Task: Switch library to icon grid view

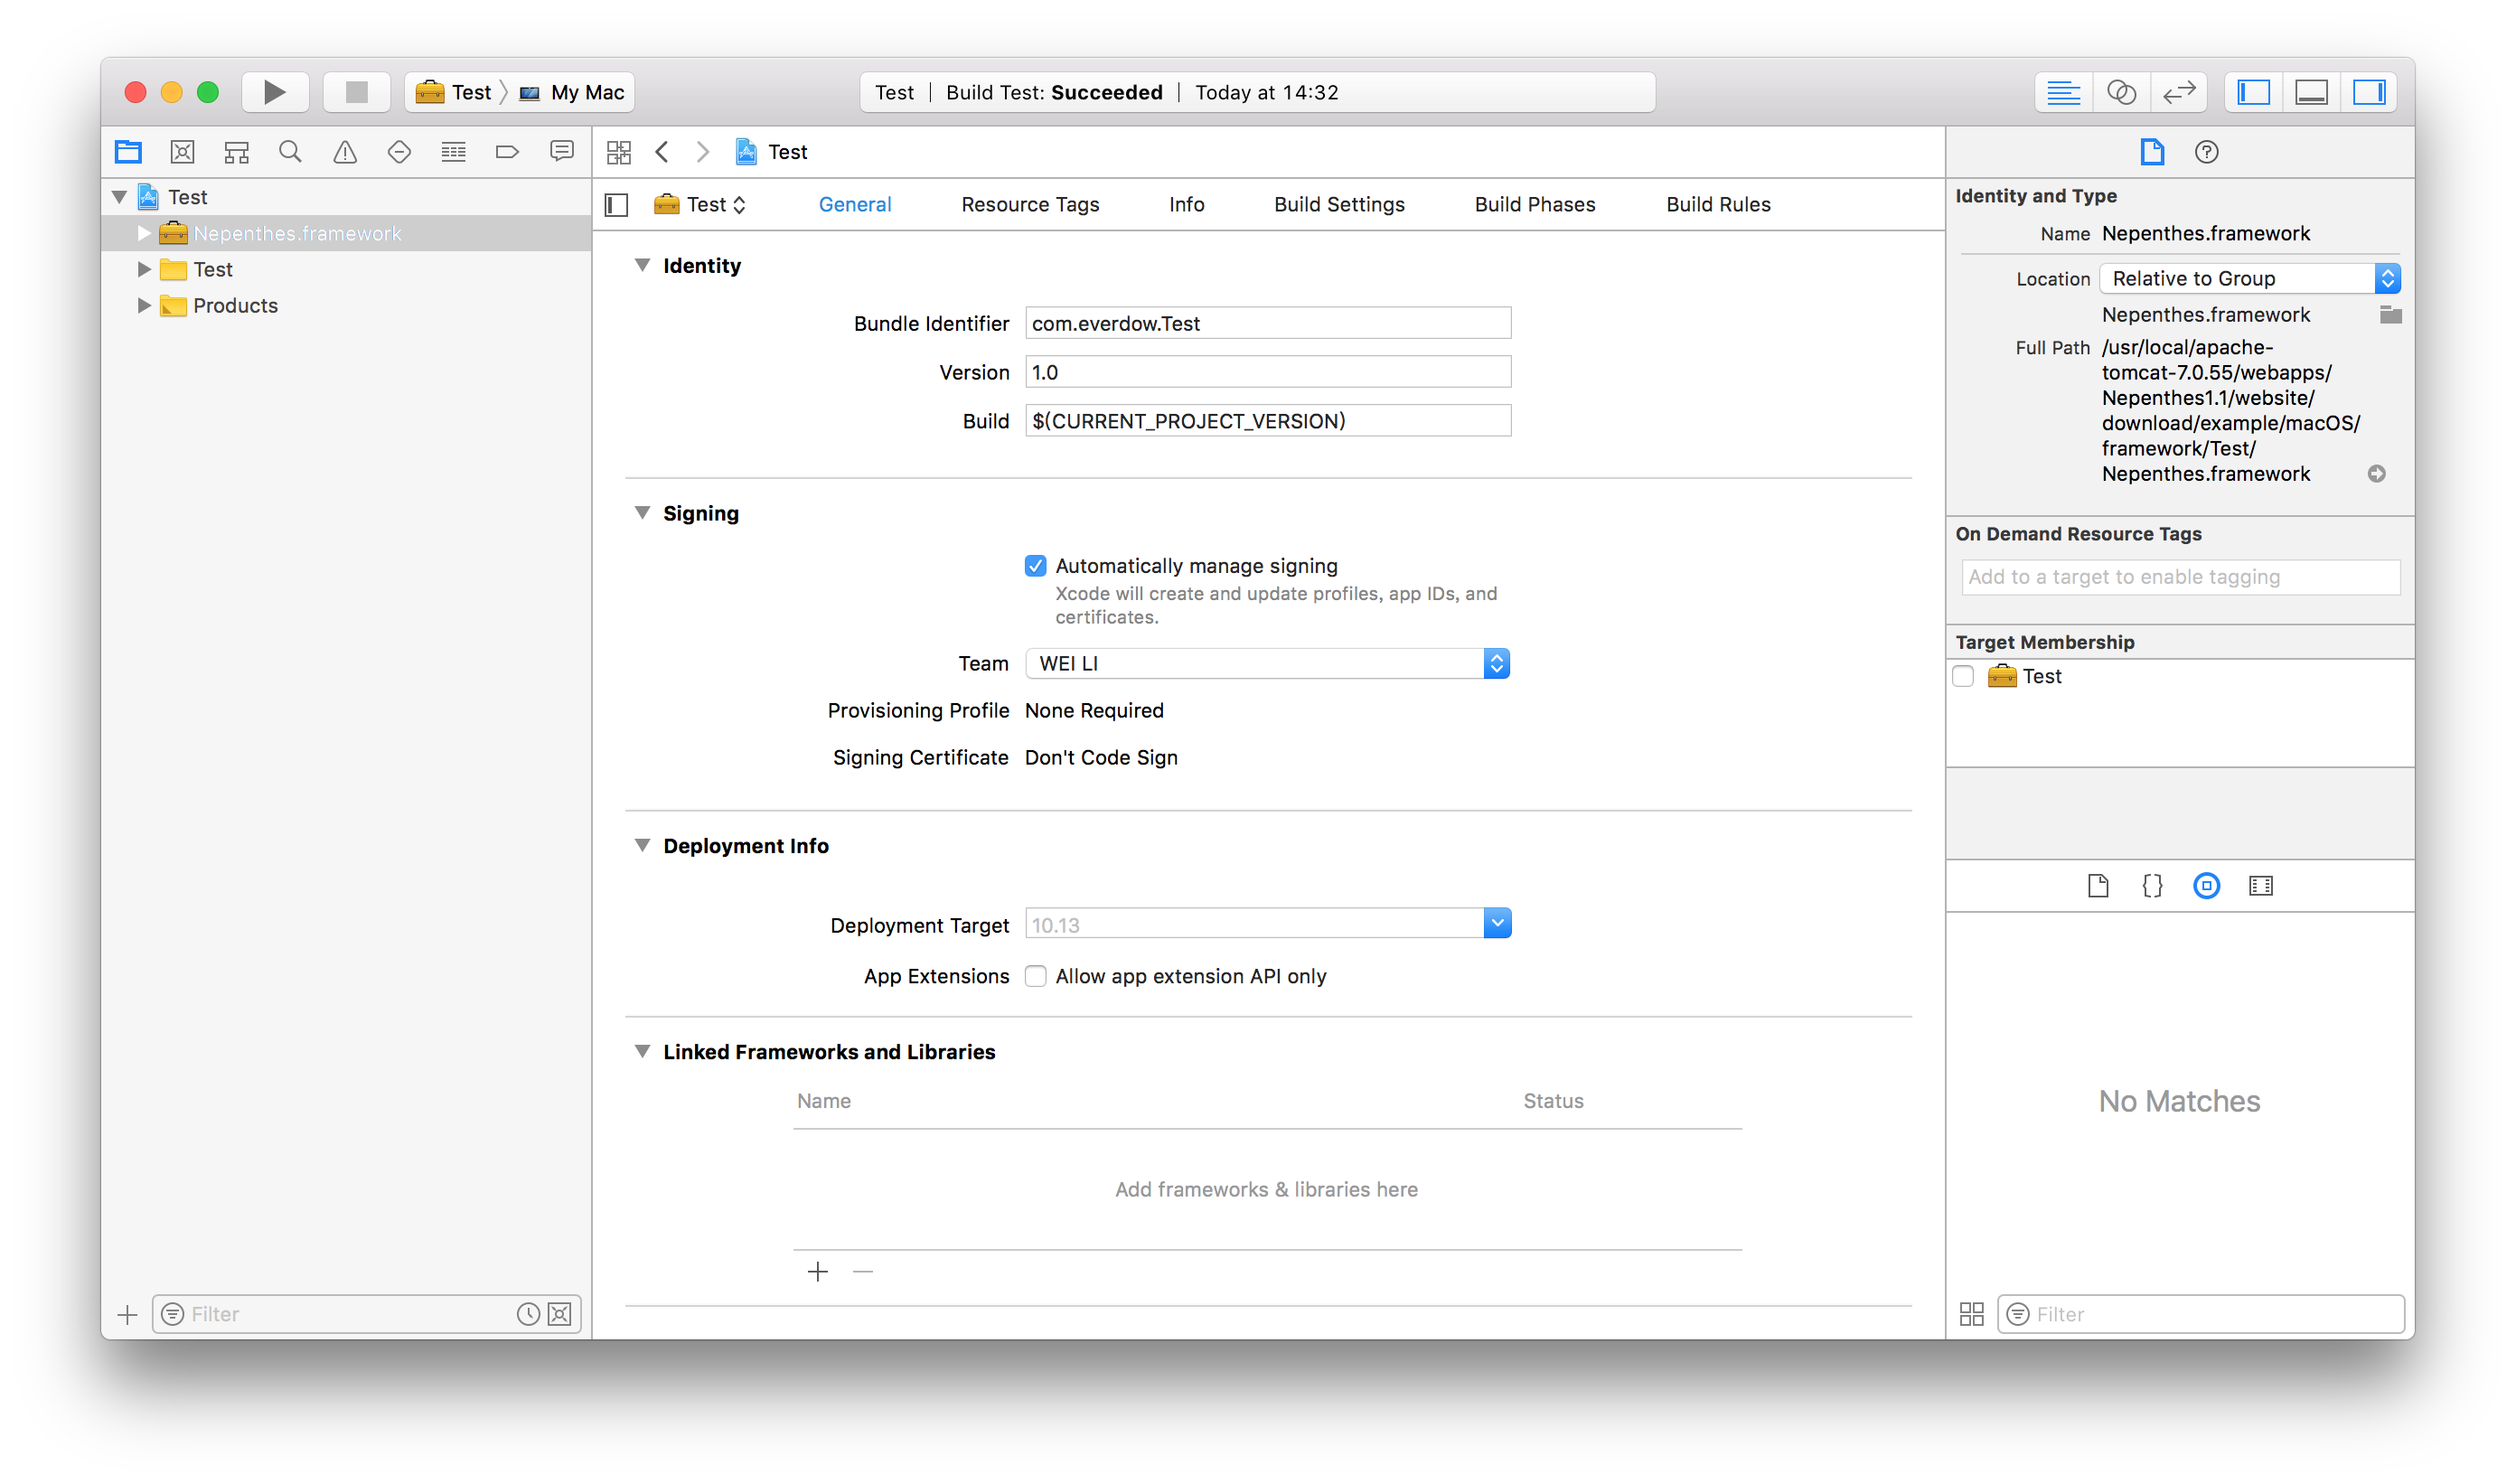Action: pos(1972,1314)
